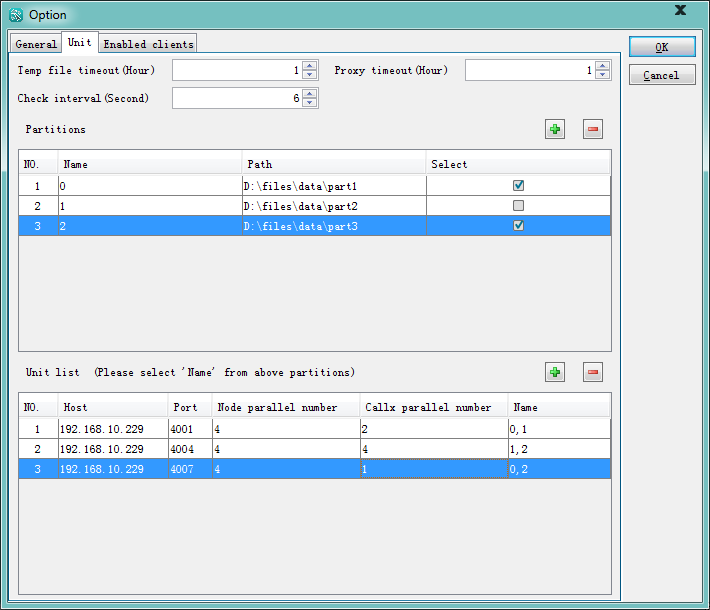The image size is (710, 610).
Task: Uncheck the Select checkbox for partition 2
Action: [x=518, y=225]
